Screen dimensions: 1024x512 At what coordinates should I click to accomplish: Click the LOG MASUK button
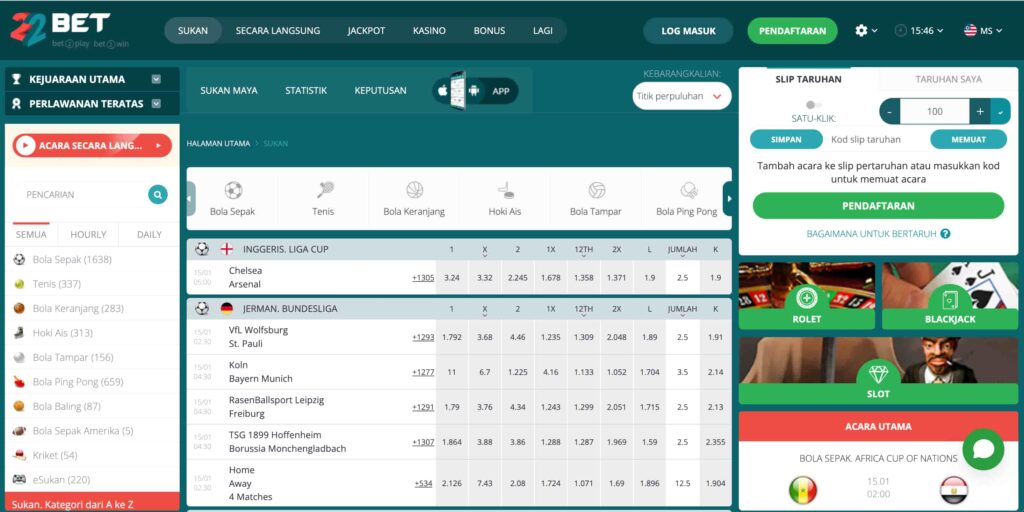click(688, 31)
